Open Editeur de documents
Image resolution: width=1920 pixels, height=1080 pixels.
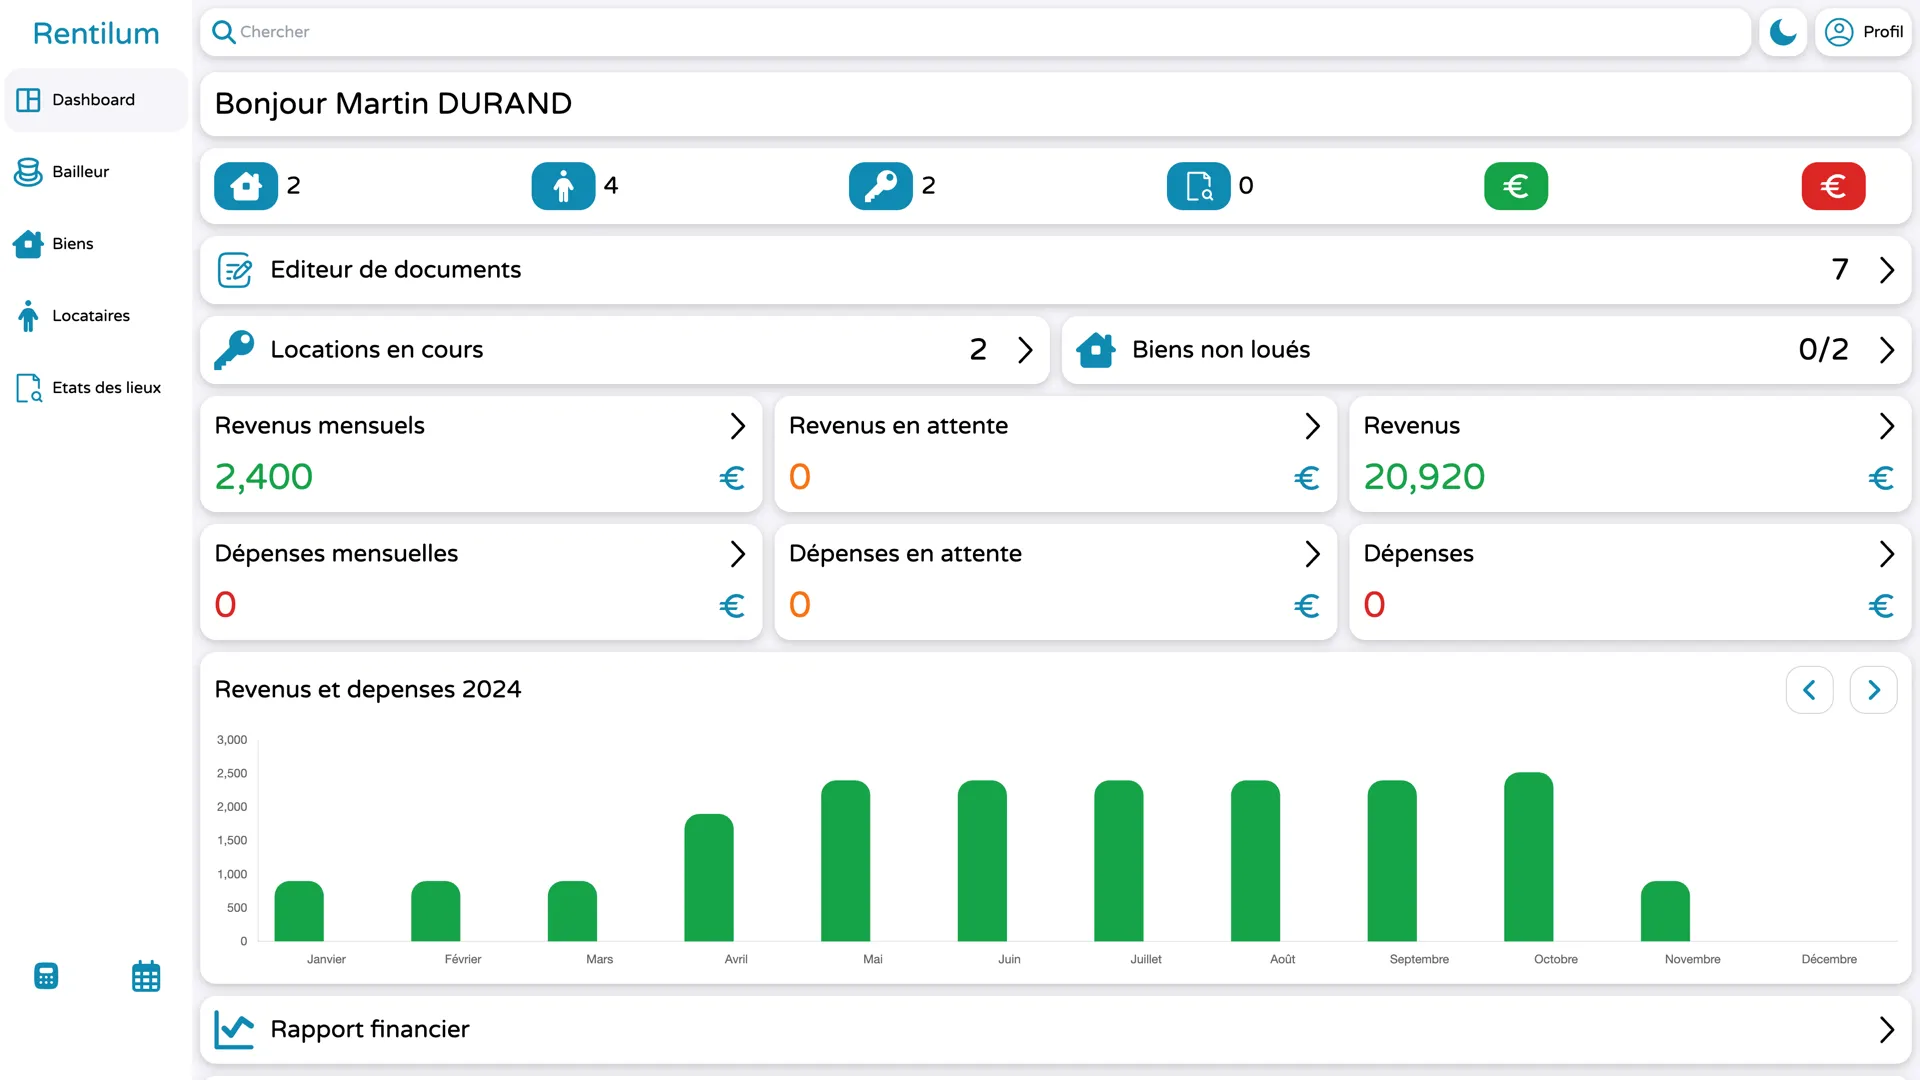[1055, 270]
